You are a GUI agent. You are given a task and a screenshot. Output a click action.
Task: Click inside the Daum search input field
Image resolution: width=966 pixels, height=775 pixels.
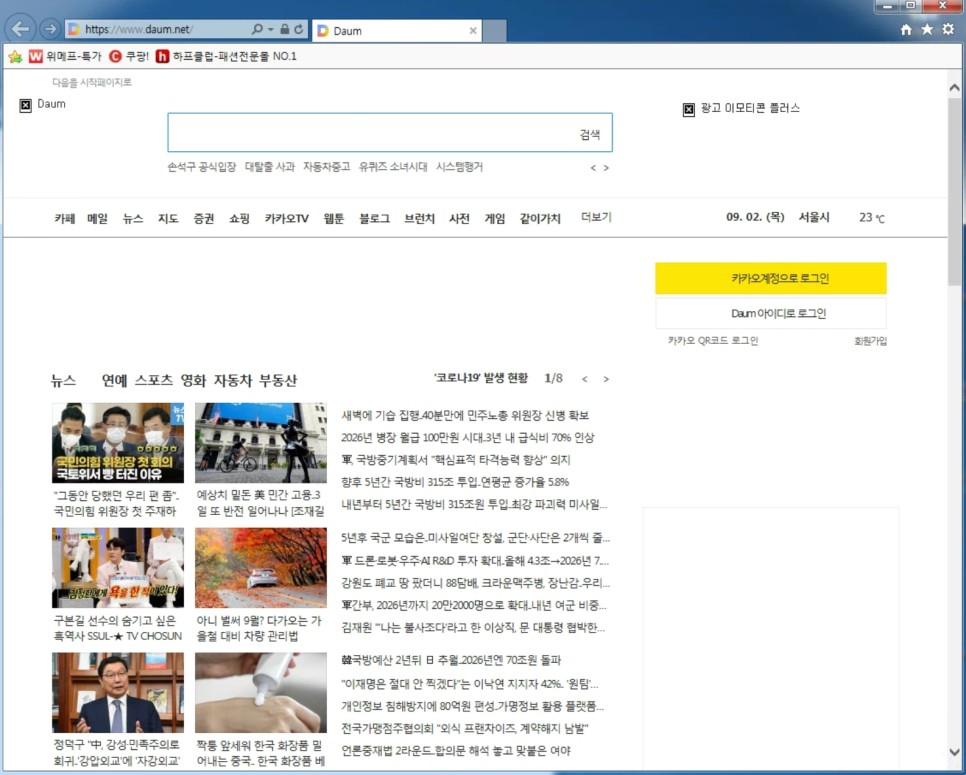[x=380, y=131]
